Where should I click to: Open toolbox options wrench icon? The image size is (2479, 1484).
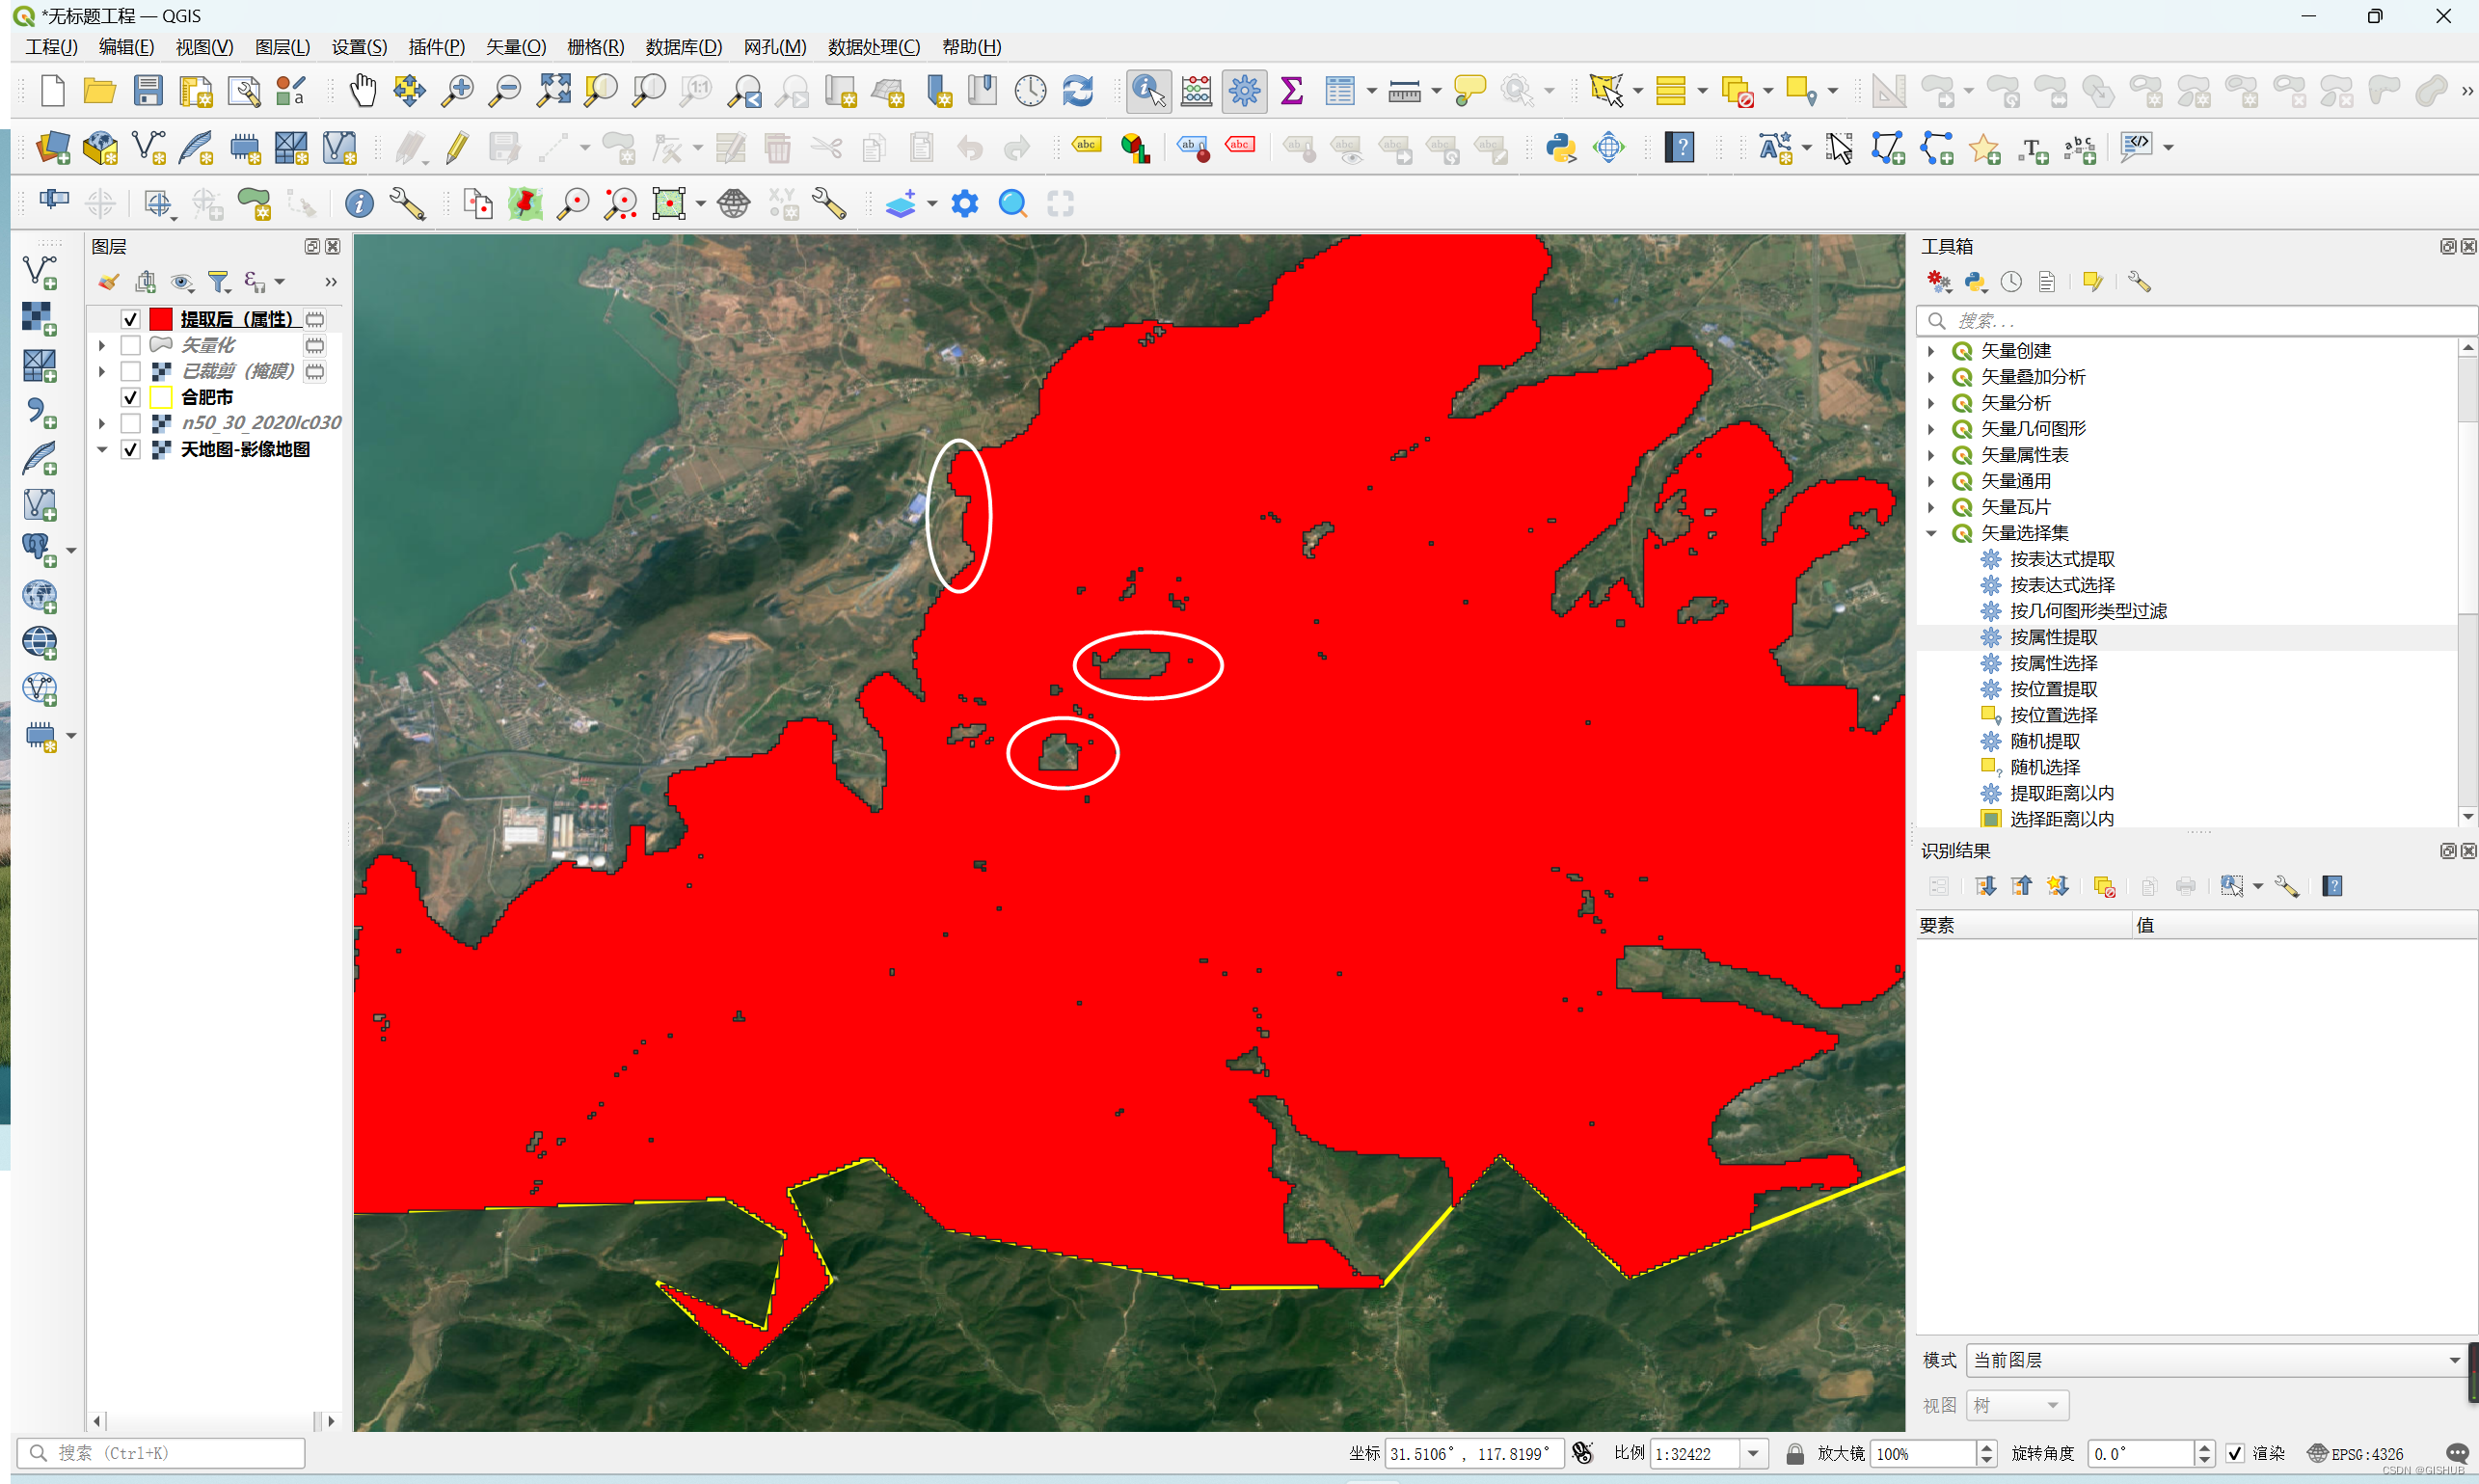click(2139, 282)
